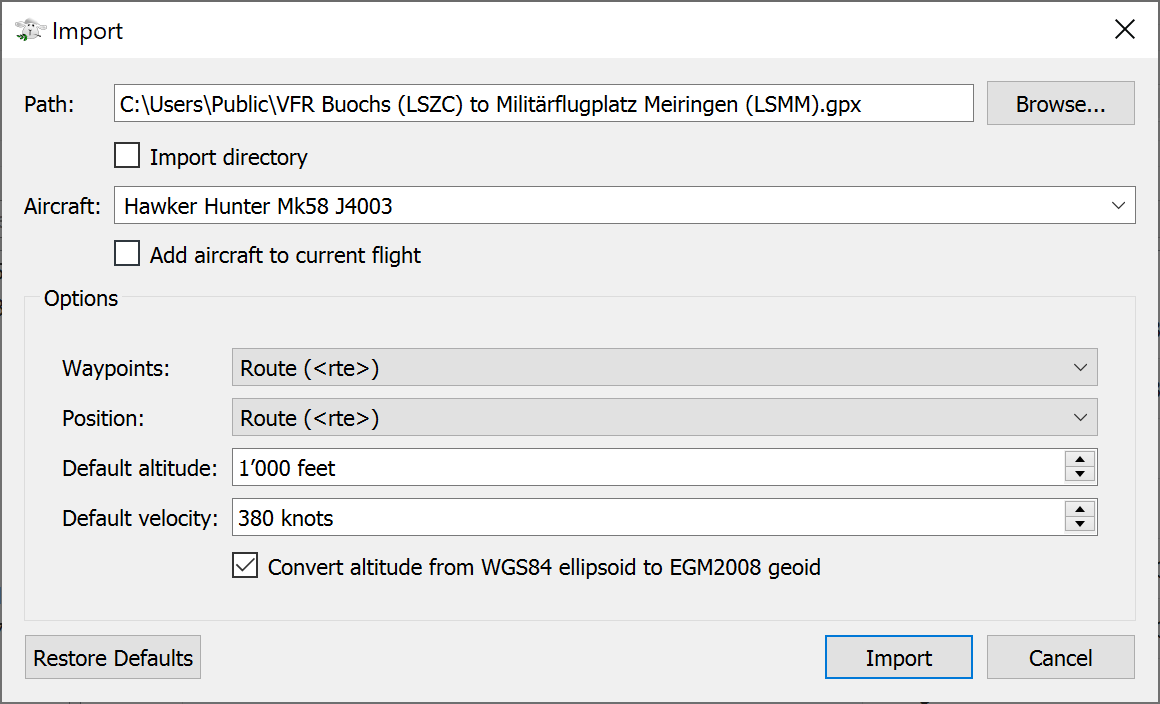Click the sheep app icon in title bar
This screenshot has width=1160, height=704.
tap(30, 31)
